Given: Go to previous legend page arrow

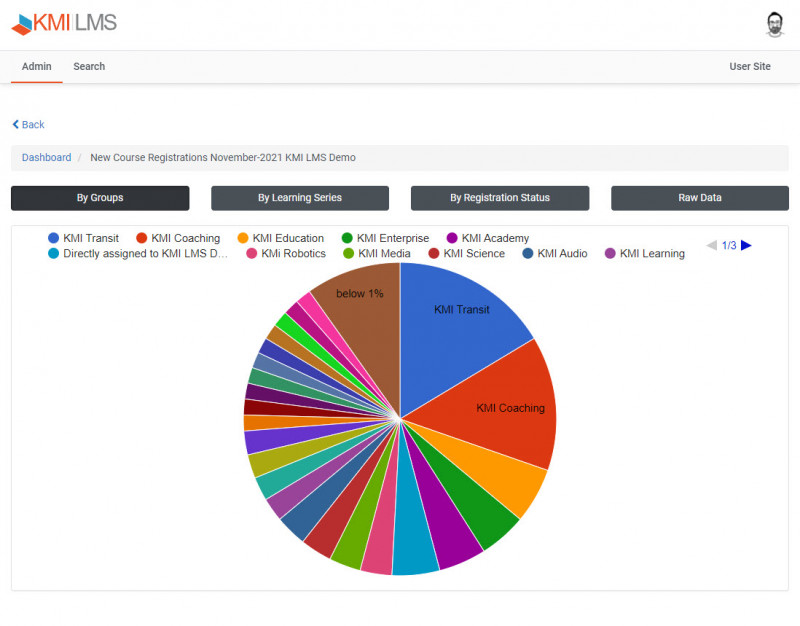Looking at the screenshot, I should tap(712, 245).
